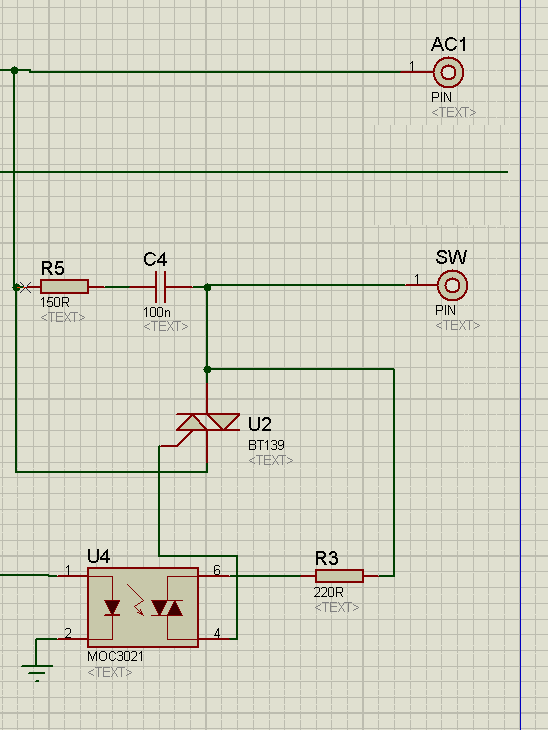Click the junction dot right of C4
Screen dimensions: 548x730
(208, 288)
